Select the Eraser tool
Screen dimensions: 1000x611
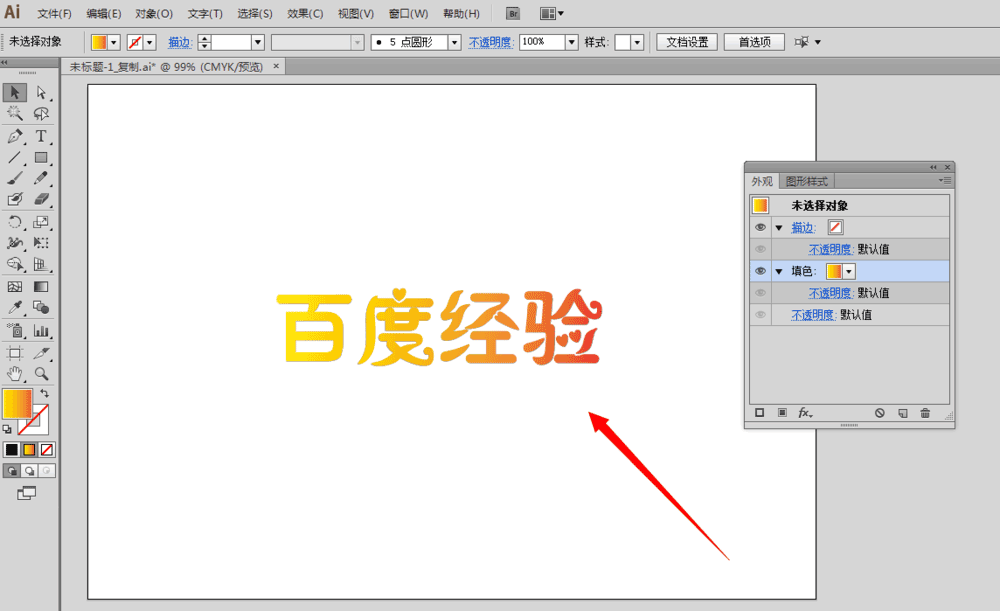click(x=41, y=200)
